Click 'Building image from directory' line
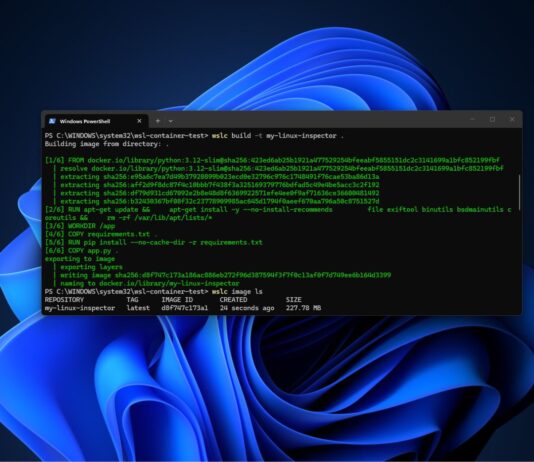 click(x=107, y=144)
